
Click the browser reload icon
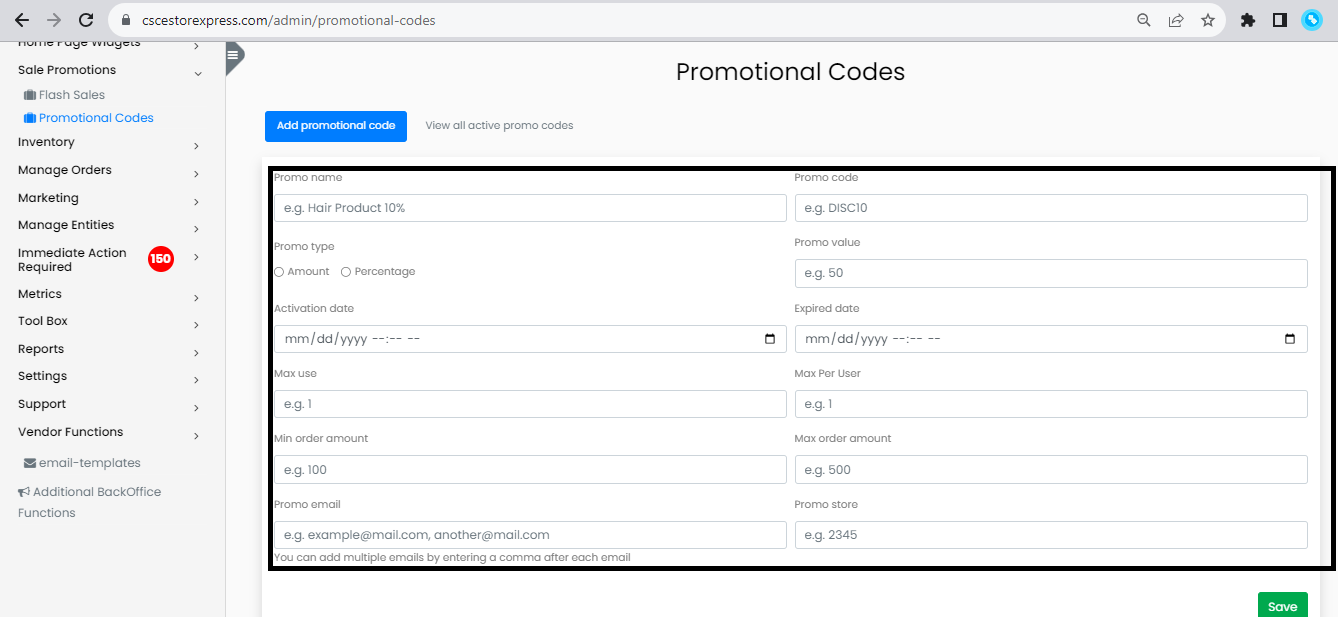pyautogui.click(x=86, y=20)
